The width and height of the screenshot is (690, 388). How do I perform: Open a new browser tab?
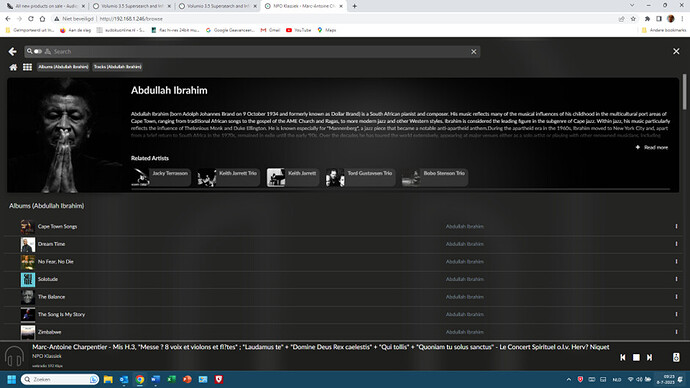[x=354, y=6]
